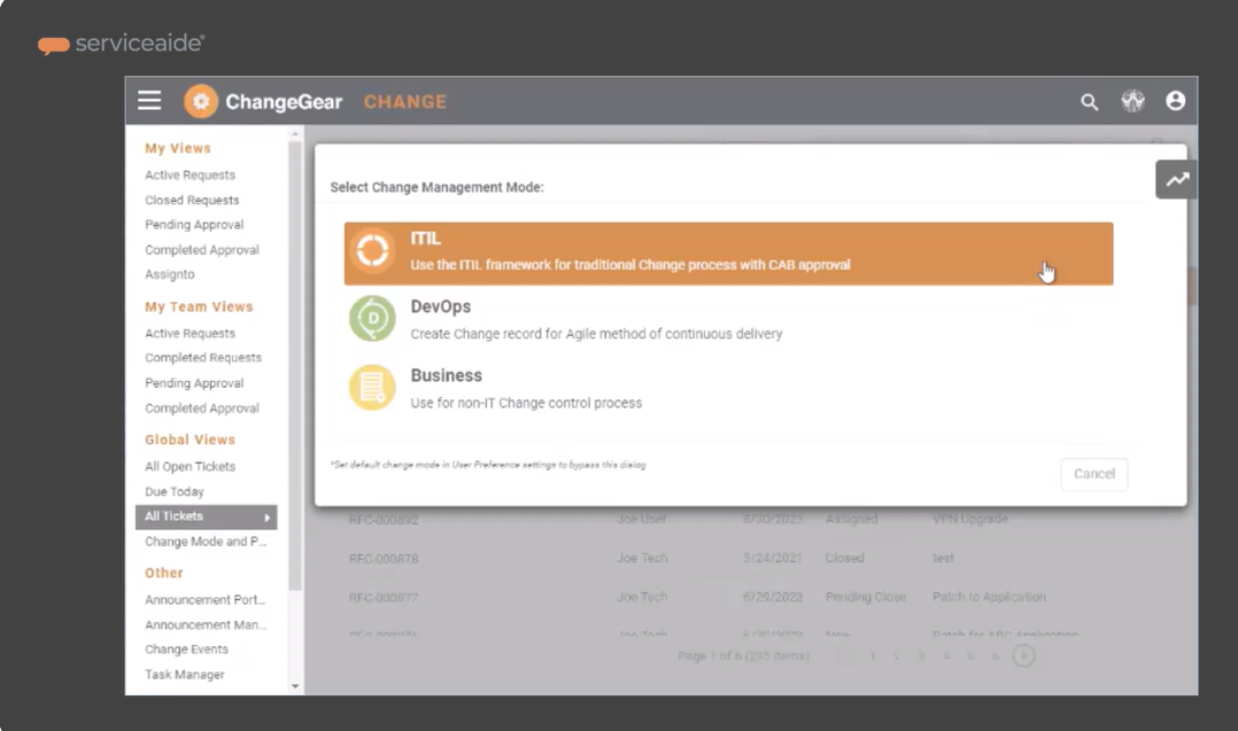The height and width of the screenshot is (731, 1238).
Task: Click the VPN Upgrade summary cell
Action: pos(970,520)
